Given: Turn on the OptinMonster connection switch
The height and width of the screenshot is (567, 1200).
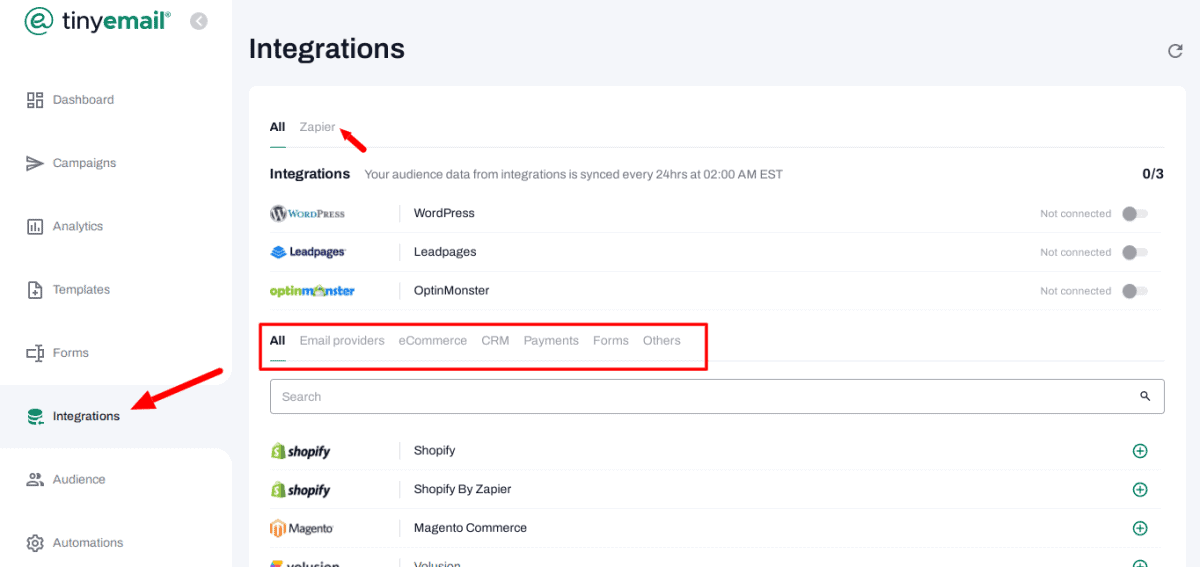Looking at the screenshot, I should [x=1134, y=291].
